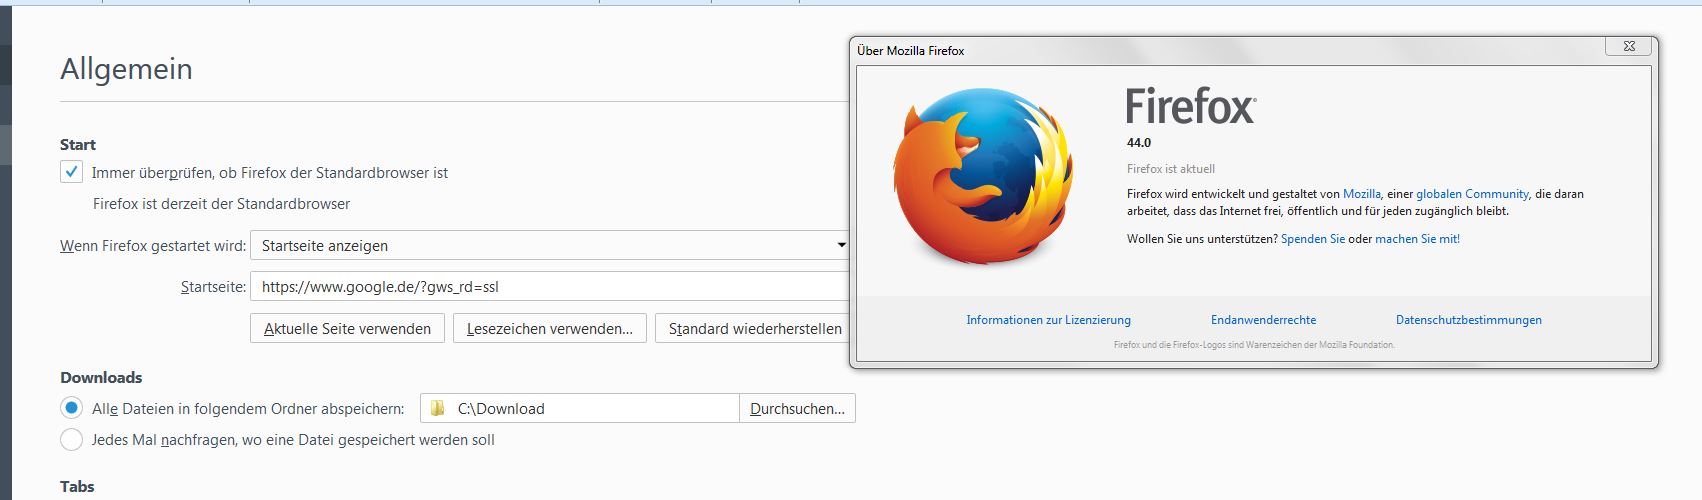1702x500 pixels.
Task: Click 'Aktuelle Seite verwenden' button
Action: [x=347, y=329]
